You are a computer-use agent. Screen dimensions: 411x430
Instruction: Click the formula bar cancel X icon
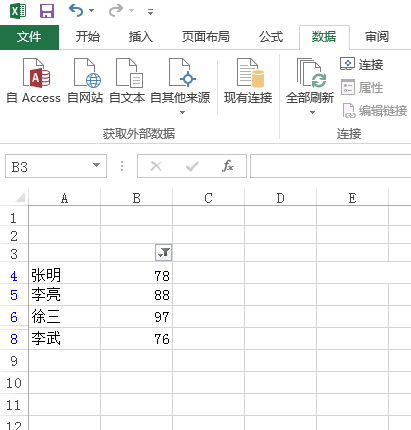click(156, 166)
